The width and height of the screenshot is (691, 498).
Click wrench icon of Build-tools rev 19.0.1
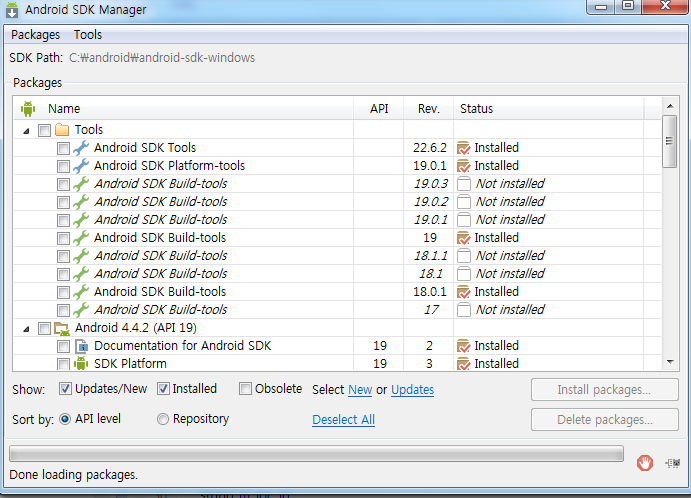point(81,220)
